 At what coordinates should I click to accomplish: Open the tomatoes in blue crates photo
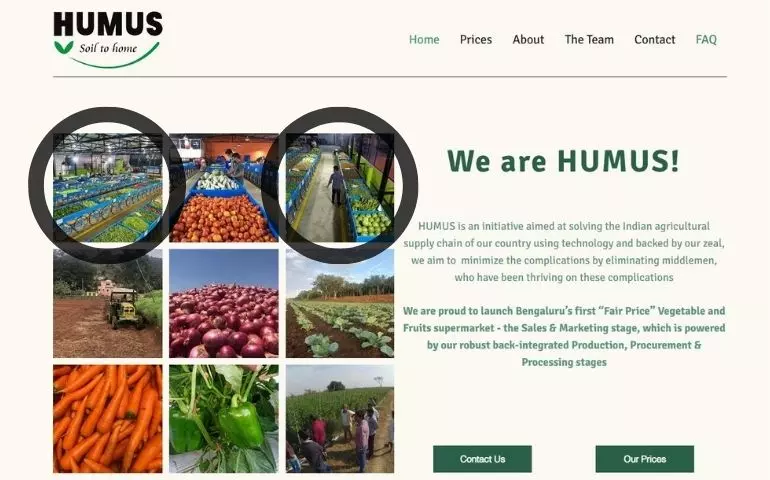click(223, 188)
